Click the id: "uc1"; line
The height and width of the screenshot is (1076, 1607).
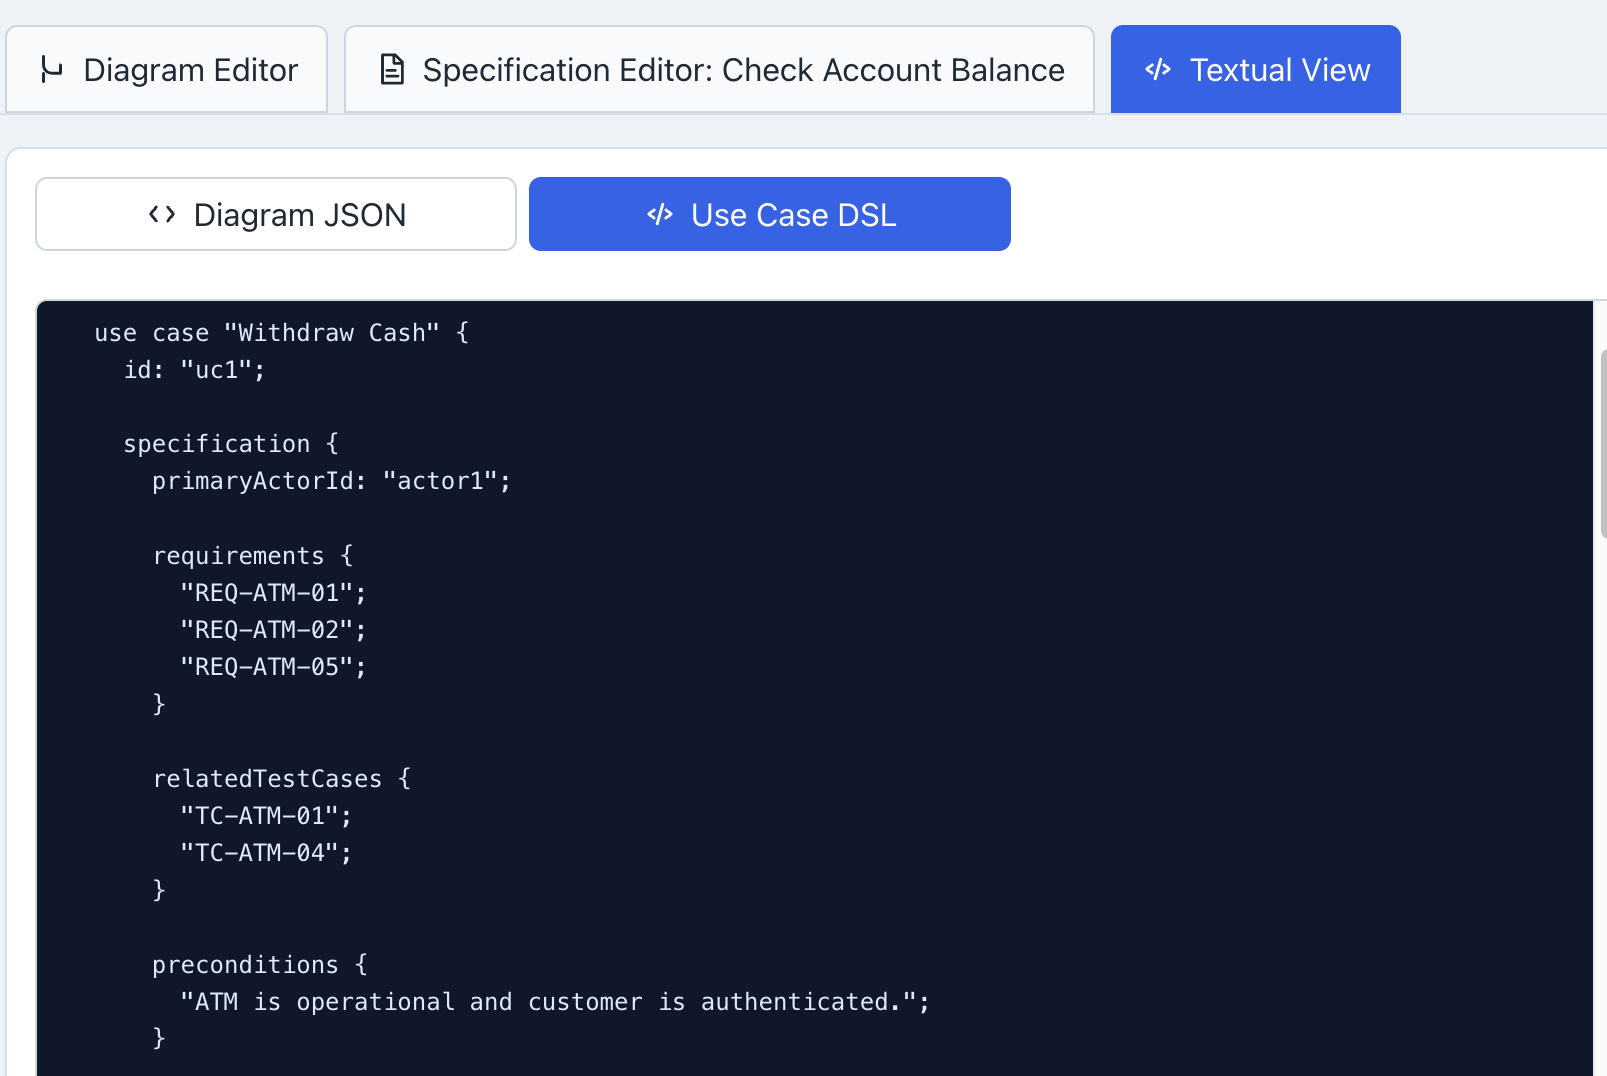(x=195, y=370)
